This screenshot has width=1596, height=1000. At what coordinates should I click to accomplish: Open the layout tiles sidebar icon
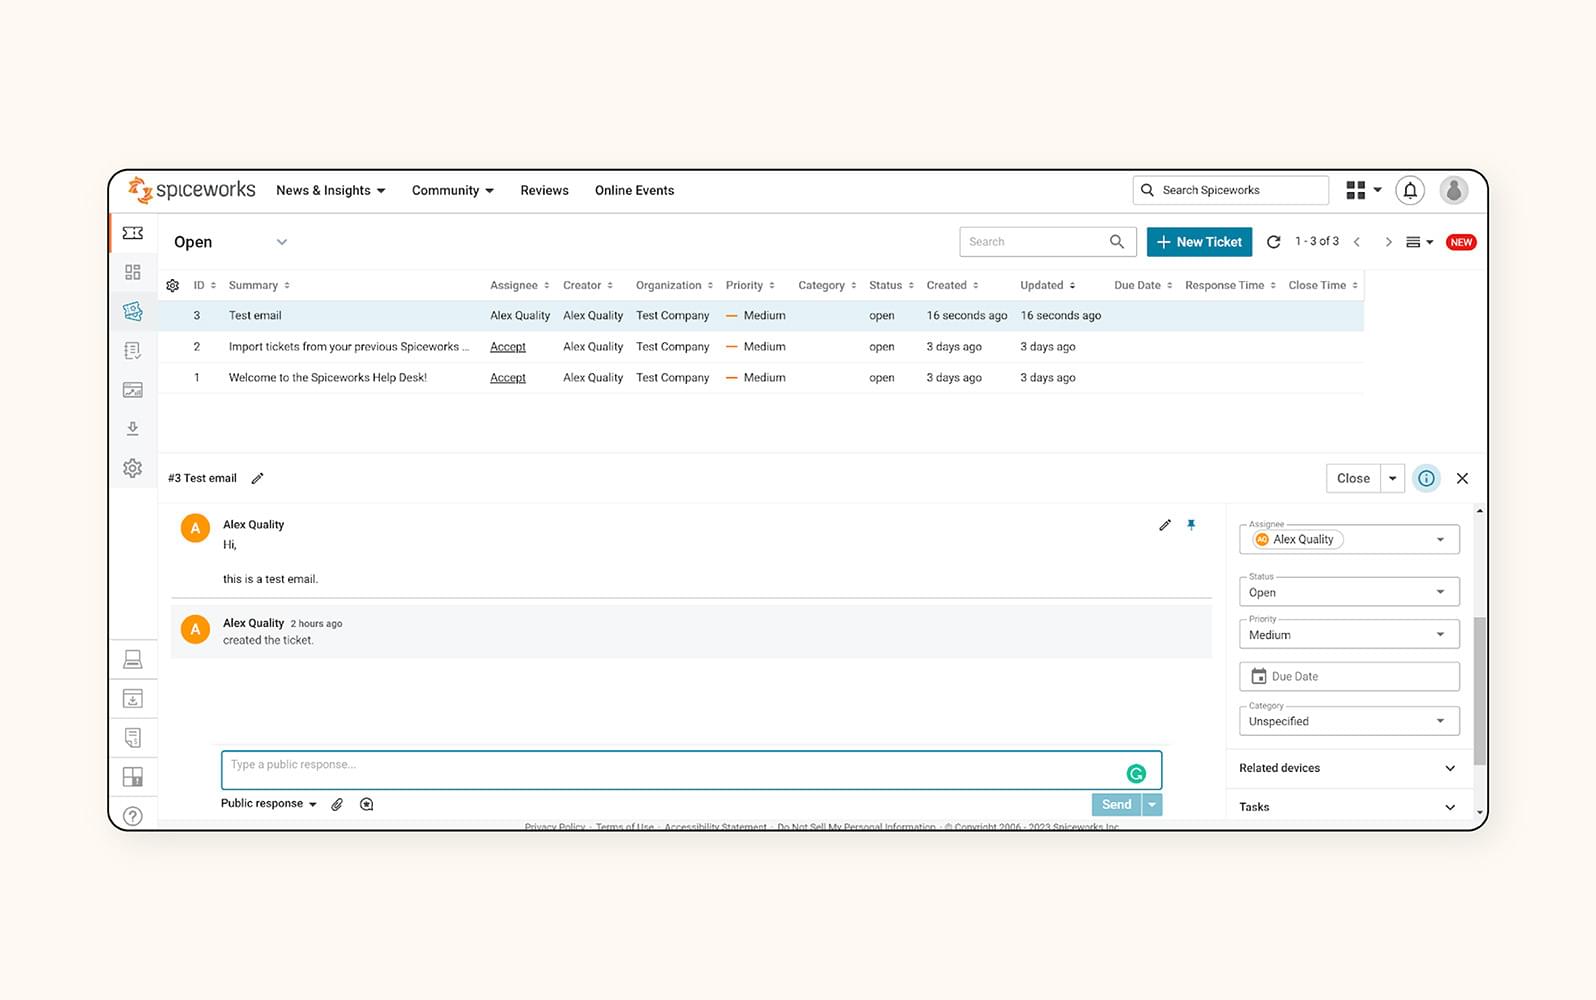click(133, 776)
